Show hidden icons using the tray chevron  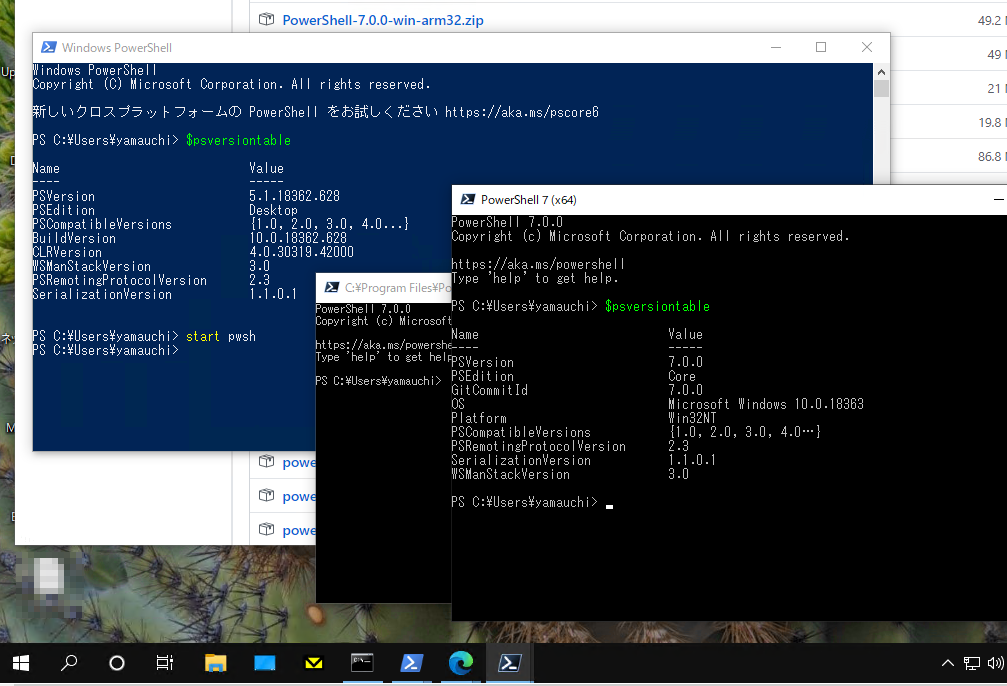point(946,662)
